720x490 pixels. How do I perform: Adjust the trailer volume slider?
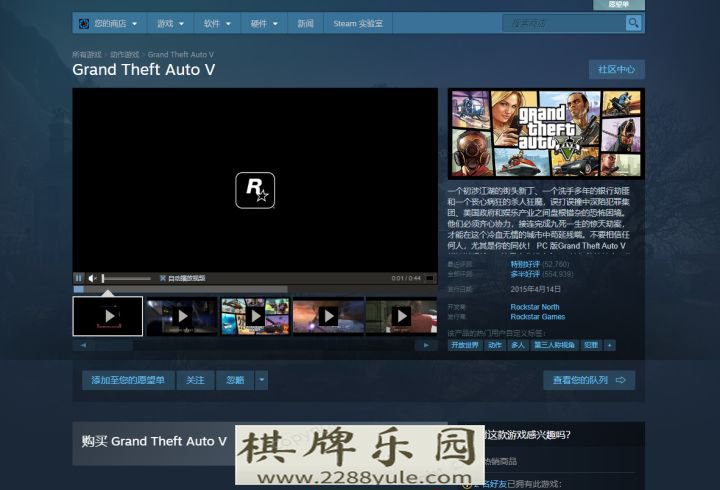[126, 278]
